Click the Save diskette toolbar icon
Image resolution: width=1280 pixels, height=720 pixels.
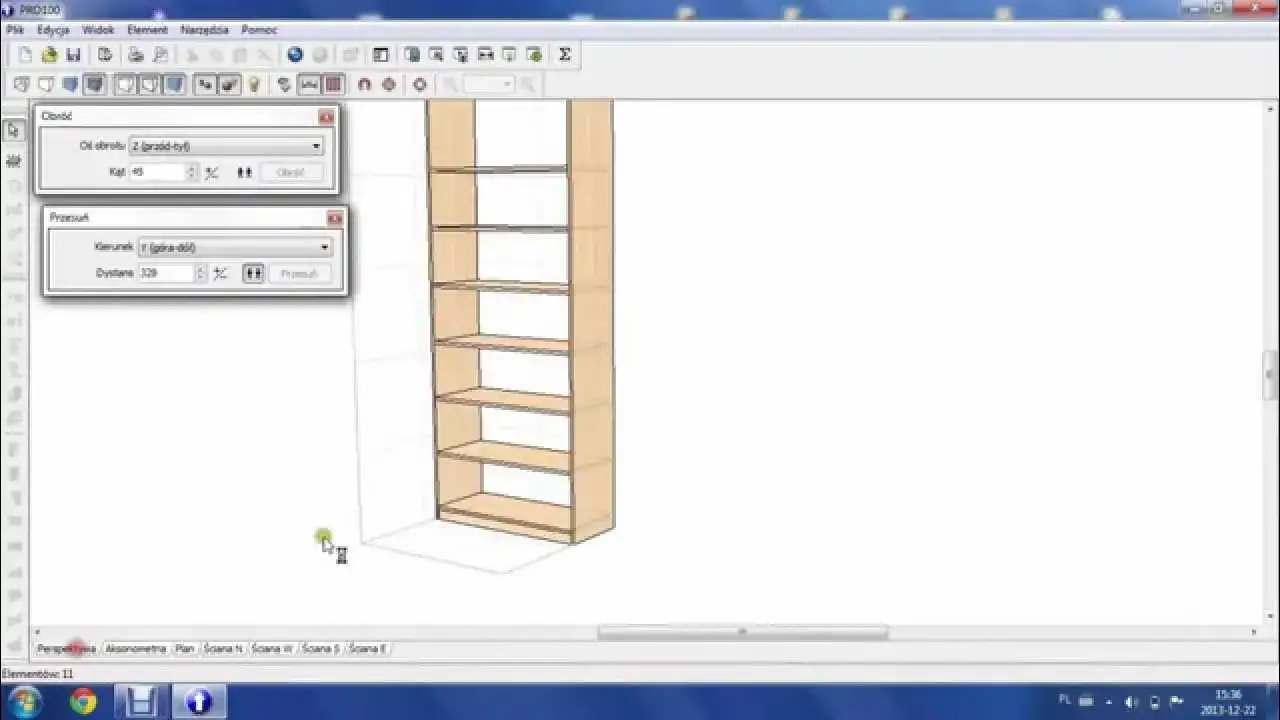point(72,55)
